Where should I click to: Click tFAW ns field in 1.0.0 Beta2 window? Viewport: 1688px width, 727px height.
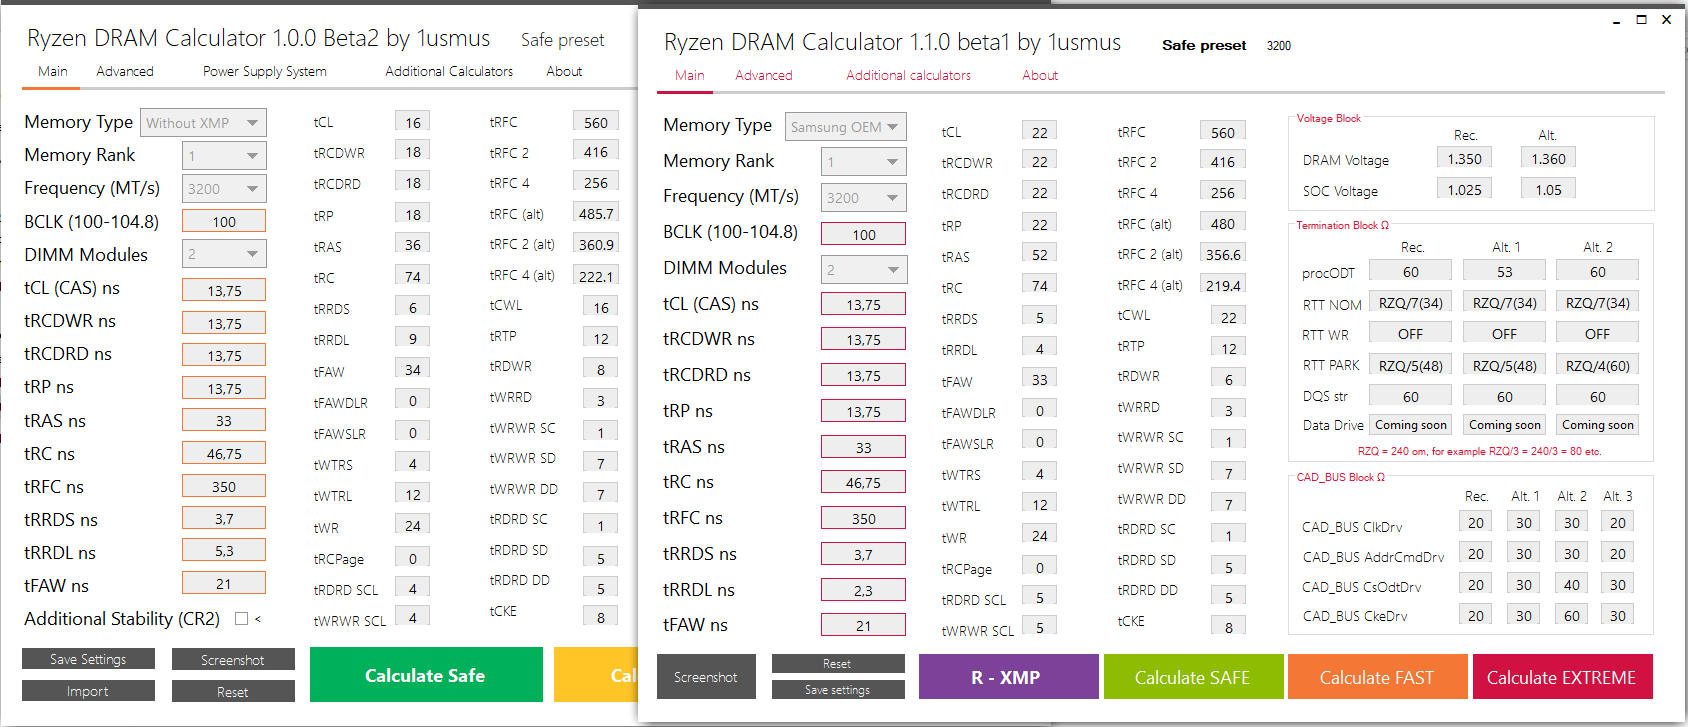click(x=224, y=584)
